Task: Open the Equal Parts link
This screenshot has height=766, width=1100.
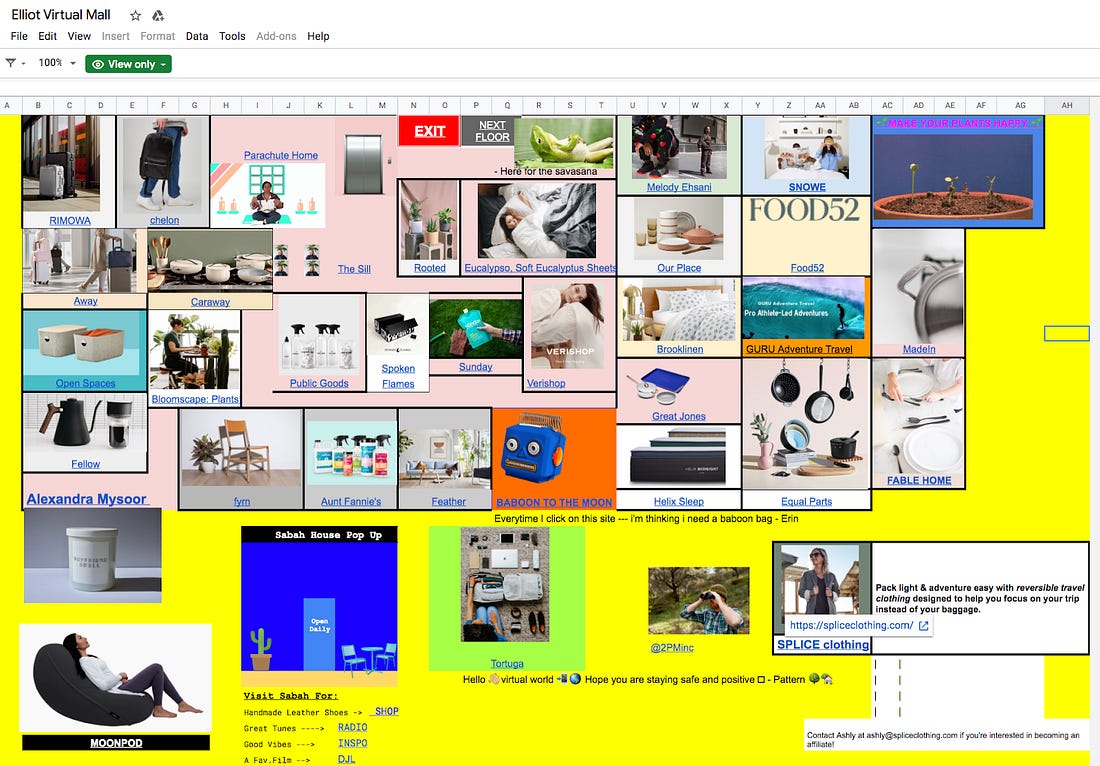Action: (807, 502)
